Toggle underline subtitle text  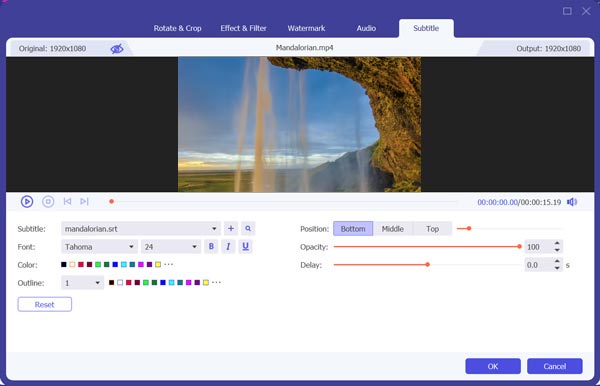tap(245, 247)
